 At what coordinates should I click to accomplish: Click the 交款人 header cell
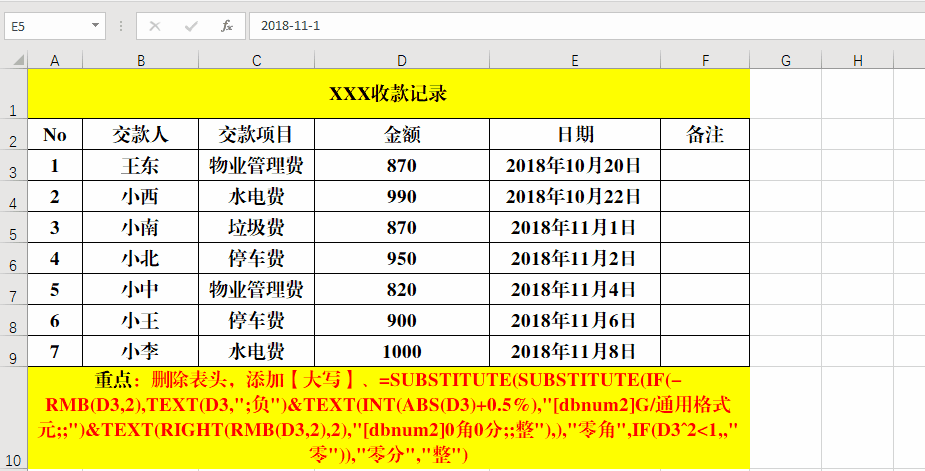[140, 134]
